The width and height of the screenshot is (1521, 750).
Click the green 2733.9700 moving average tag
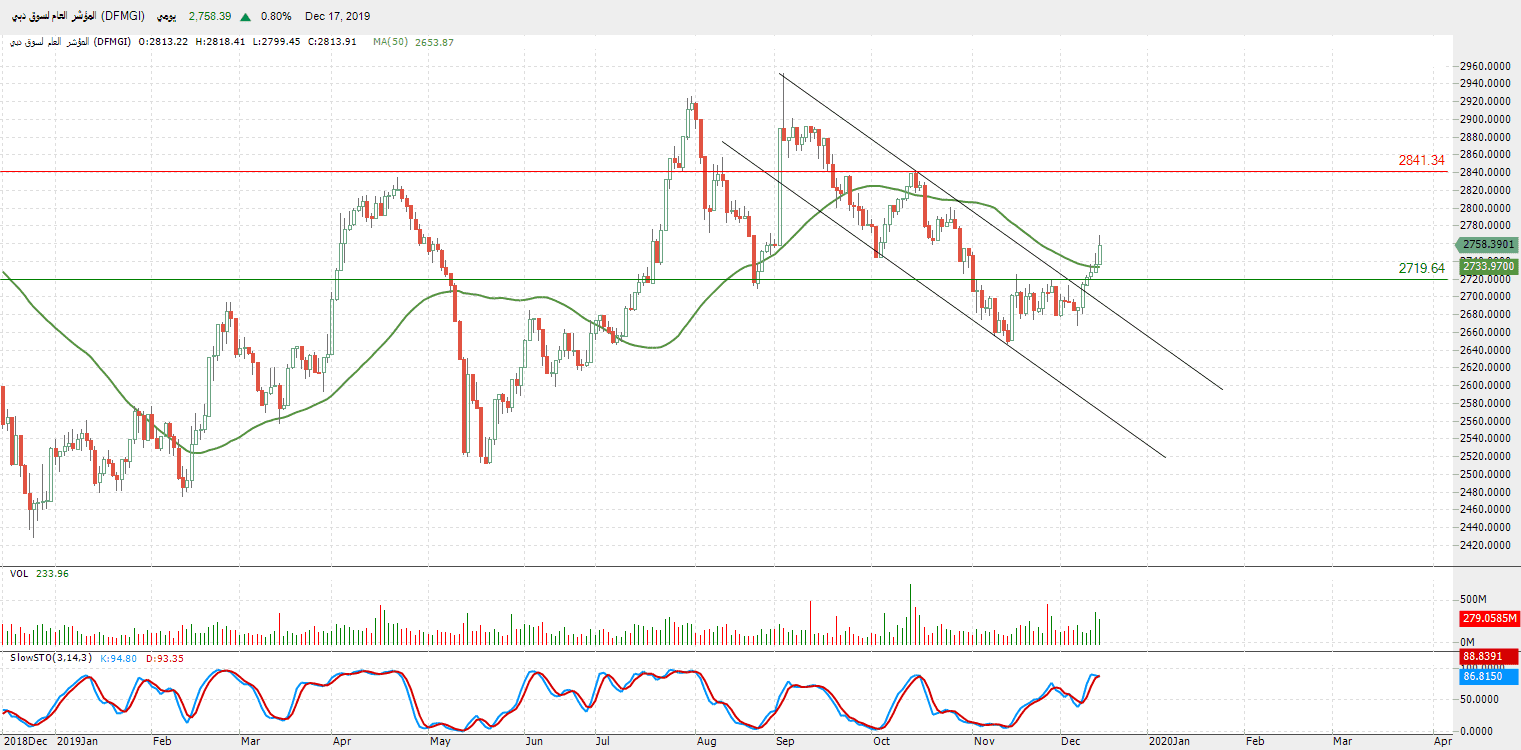click(1488, 265)
